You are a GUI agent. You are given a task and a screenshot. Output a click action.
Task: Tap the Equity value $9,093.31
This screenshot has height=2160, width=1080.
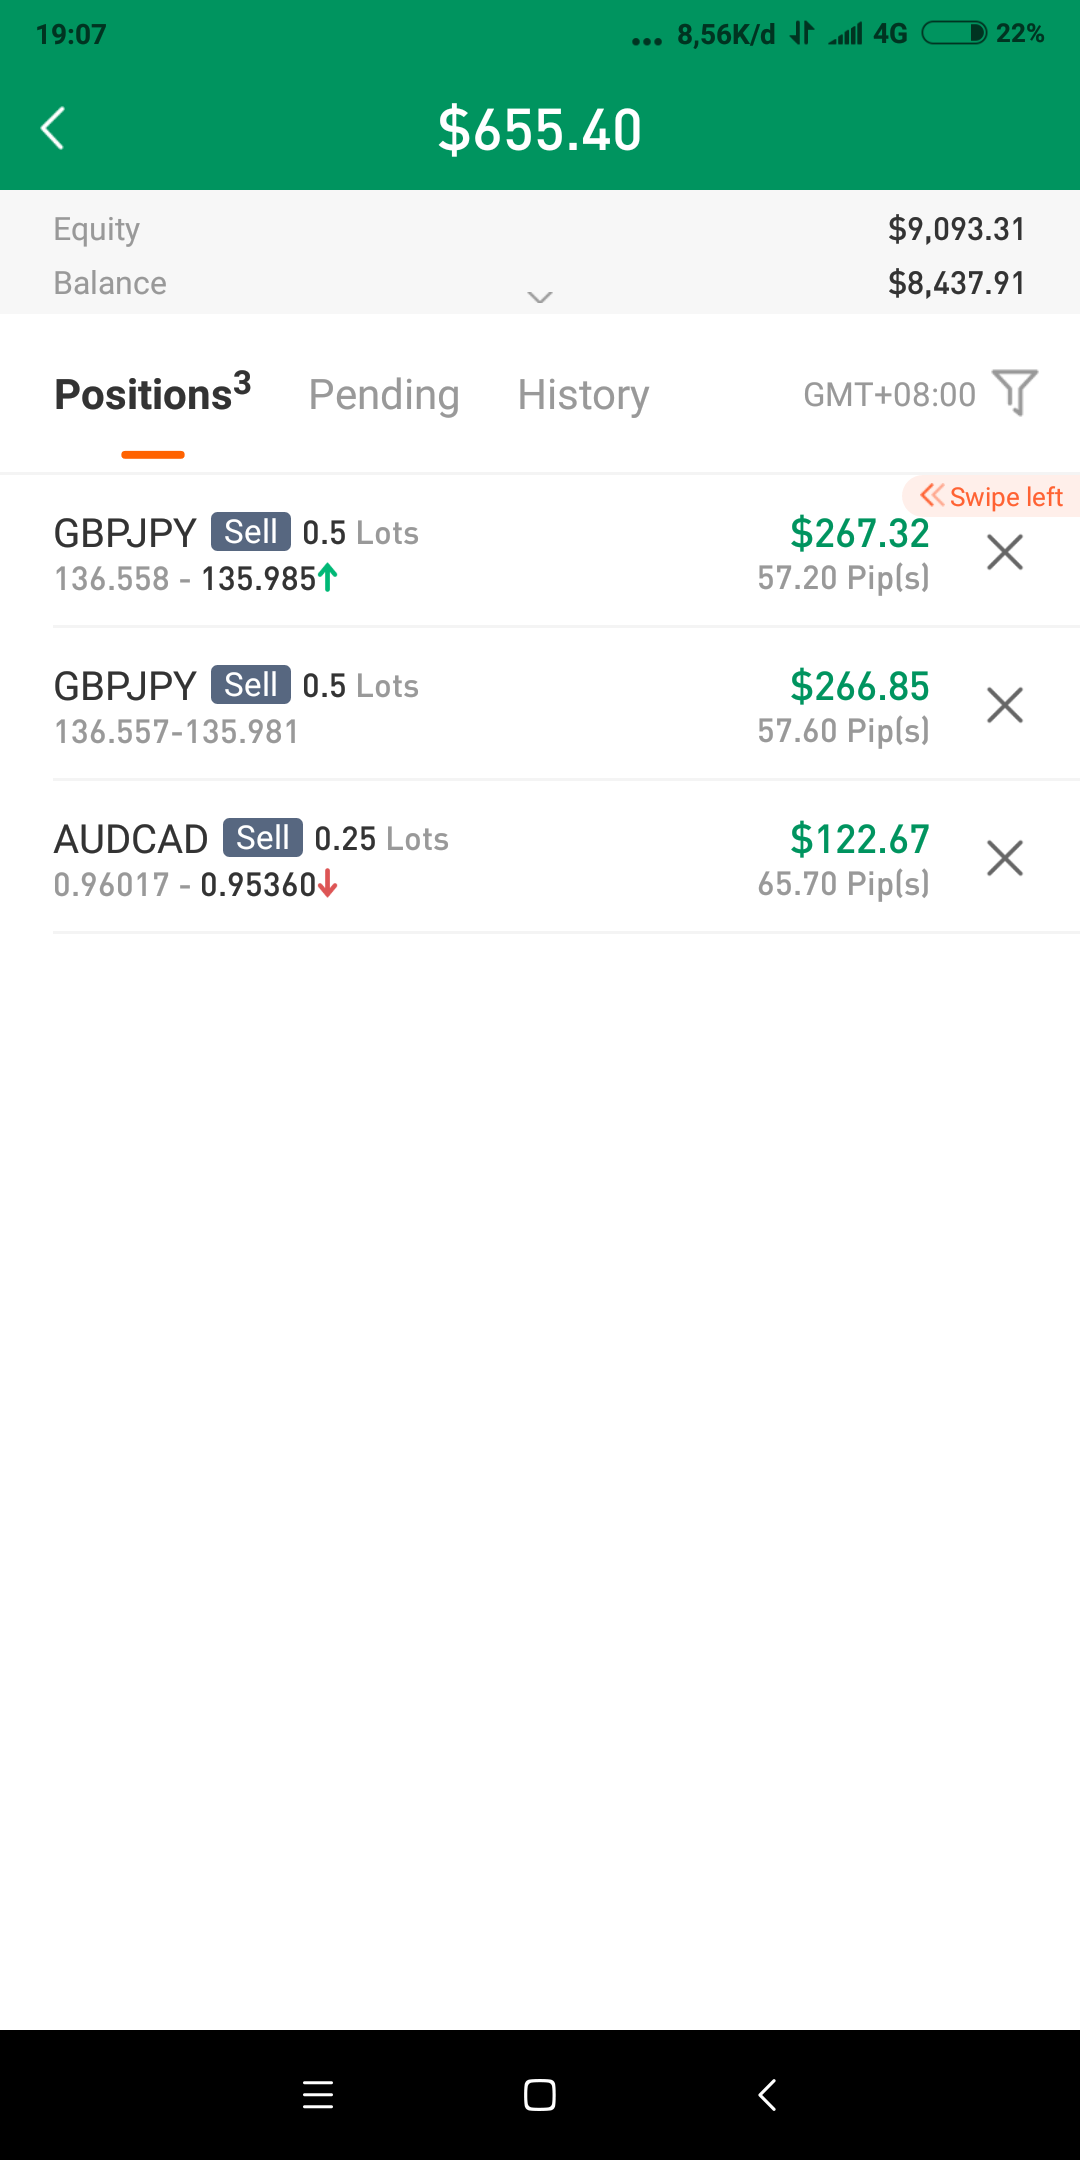pos(956,229)
